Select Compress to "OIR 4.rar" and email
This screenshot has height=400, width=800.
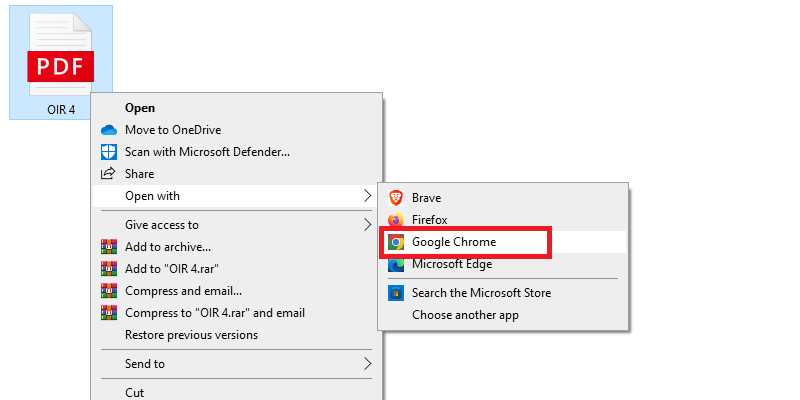(215, 313)
